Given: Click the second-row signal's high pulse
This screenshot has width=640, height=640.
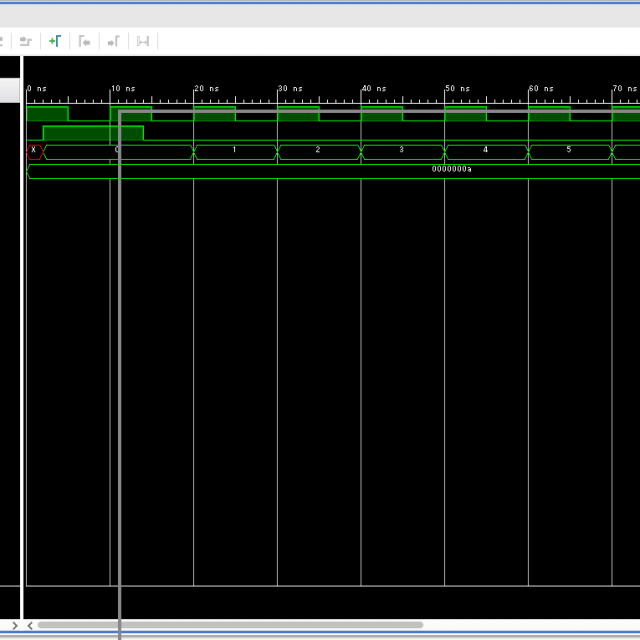Looking at the screenshot, I should [x=93, y=133].
